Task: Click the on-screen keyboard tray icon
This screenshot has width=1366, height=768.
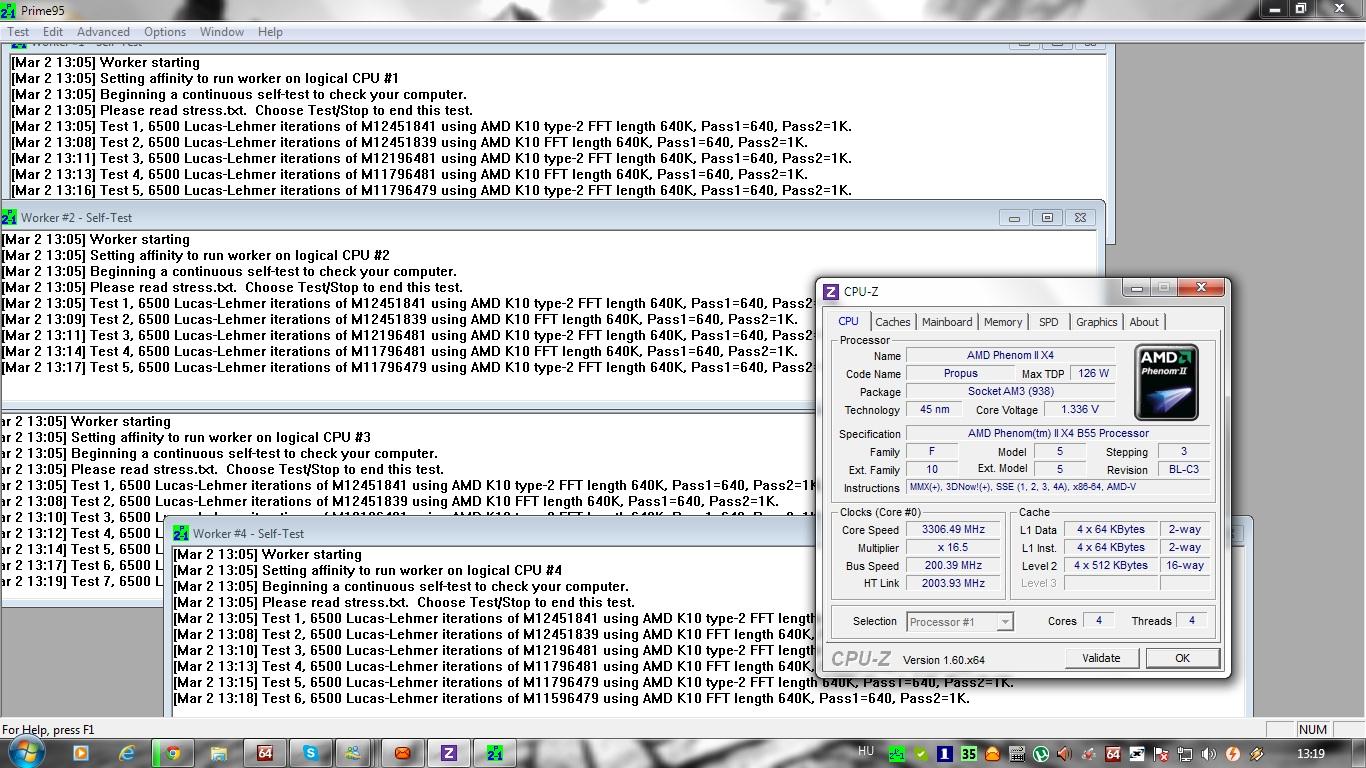Action: point(1017,754)
